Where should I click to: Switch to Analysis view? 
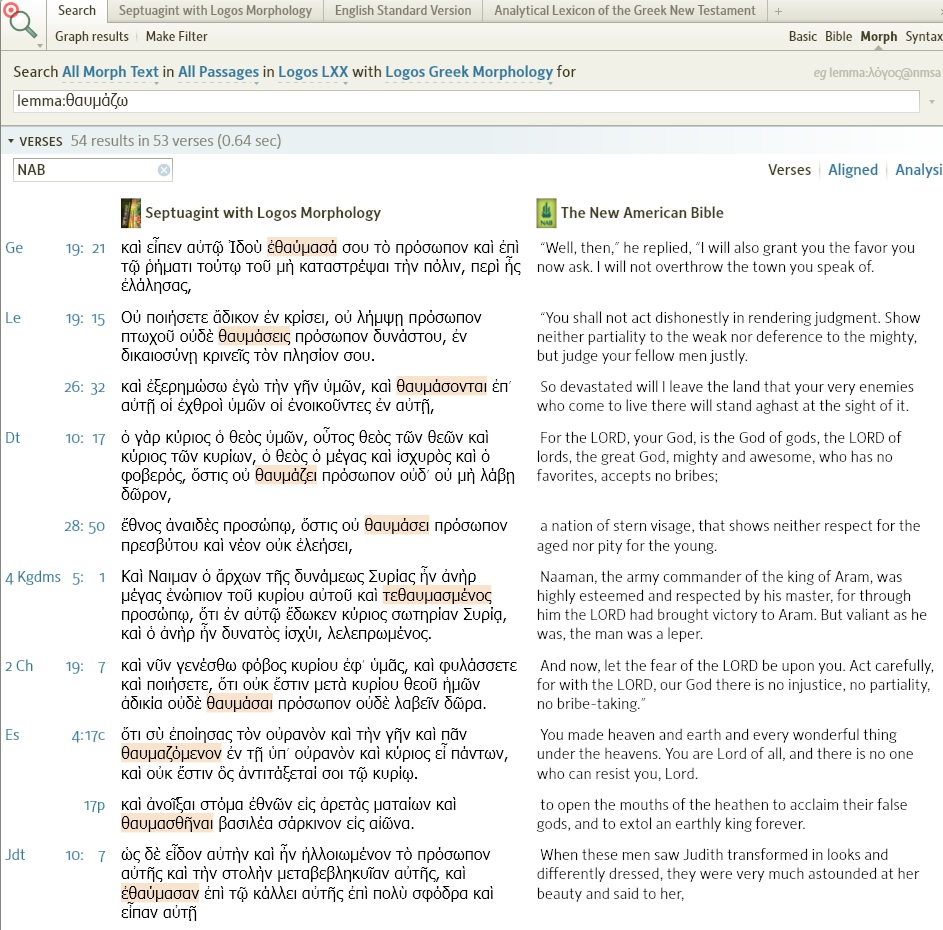[x=918, y=170]
